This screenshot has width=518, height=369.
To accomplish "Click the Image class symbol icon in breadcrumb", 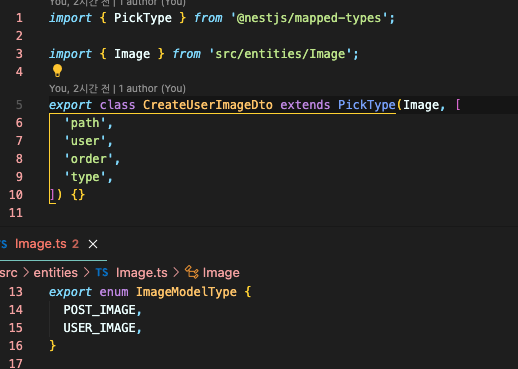I will pyautogui.click(x=192, y=272).
